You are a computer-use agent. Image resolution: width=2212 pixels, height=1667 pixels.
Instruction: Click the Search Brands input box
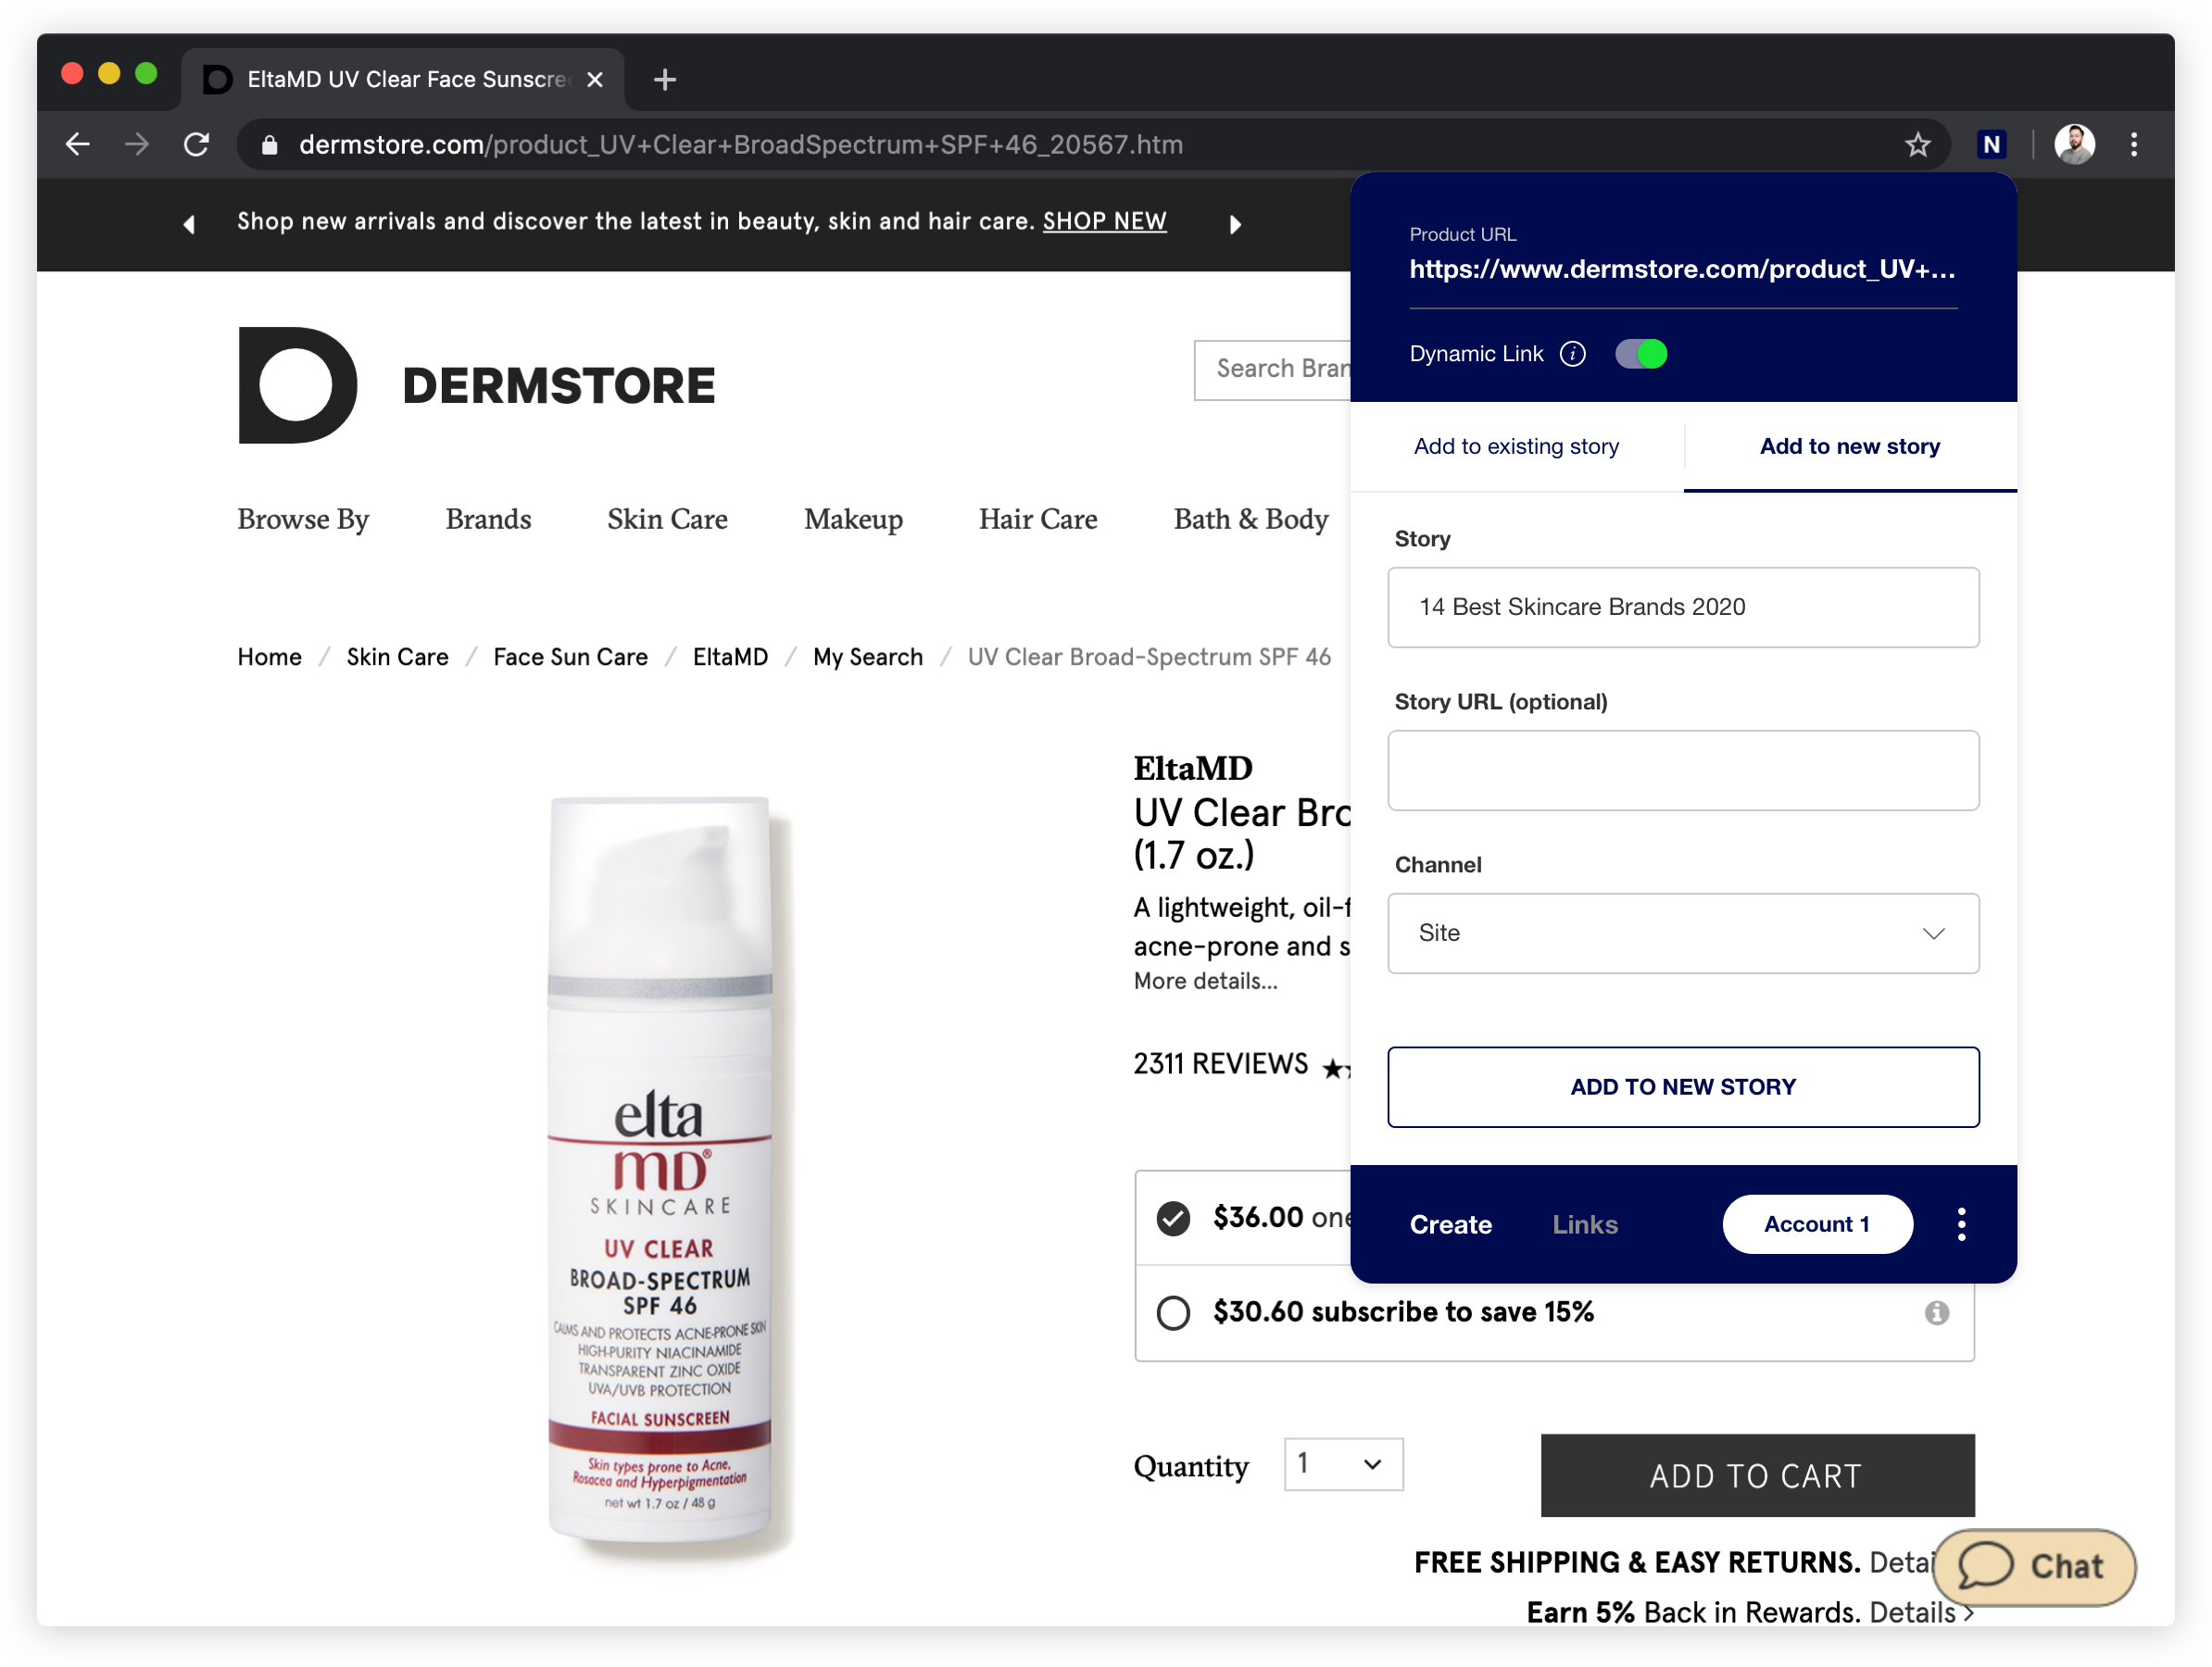click(1272, 369)
